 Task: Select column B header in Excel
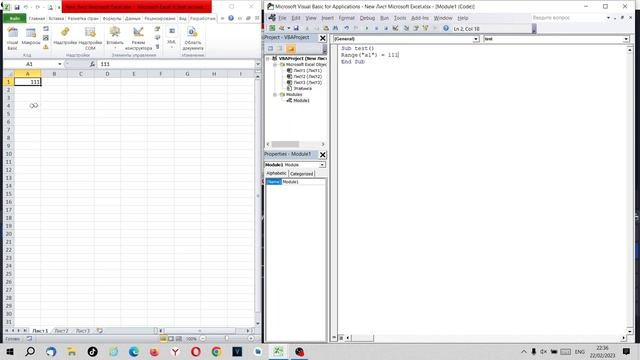click(54, 74)
